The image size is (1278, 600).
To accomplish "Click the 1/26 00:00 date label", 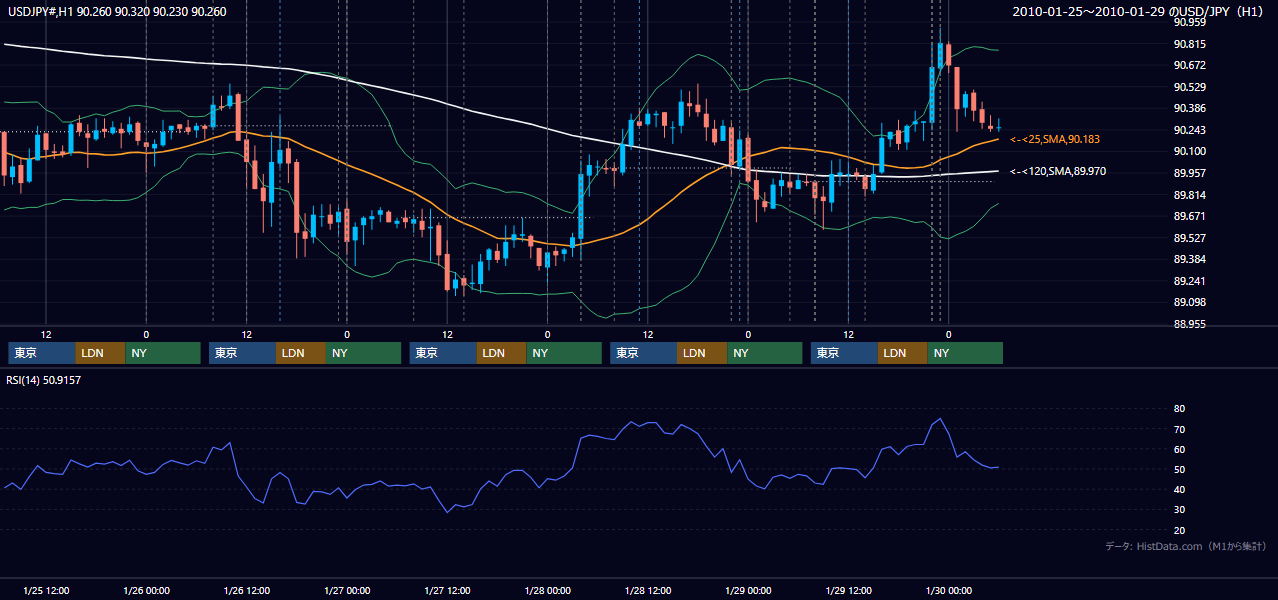I will point(146,590).
